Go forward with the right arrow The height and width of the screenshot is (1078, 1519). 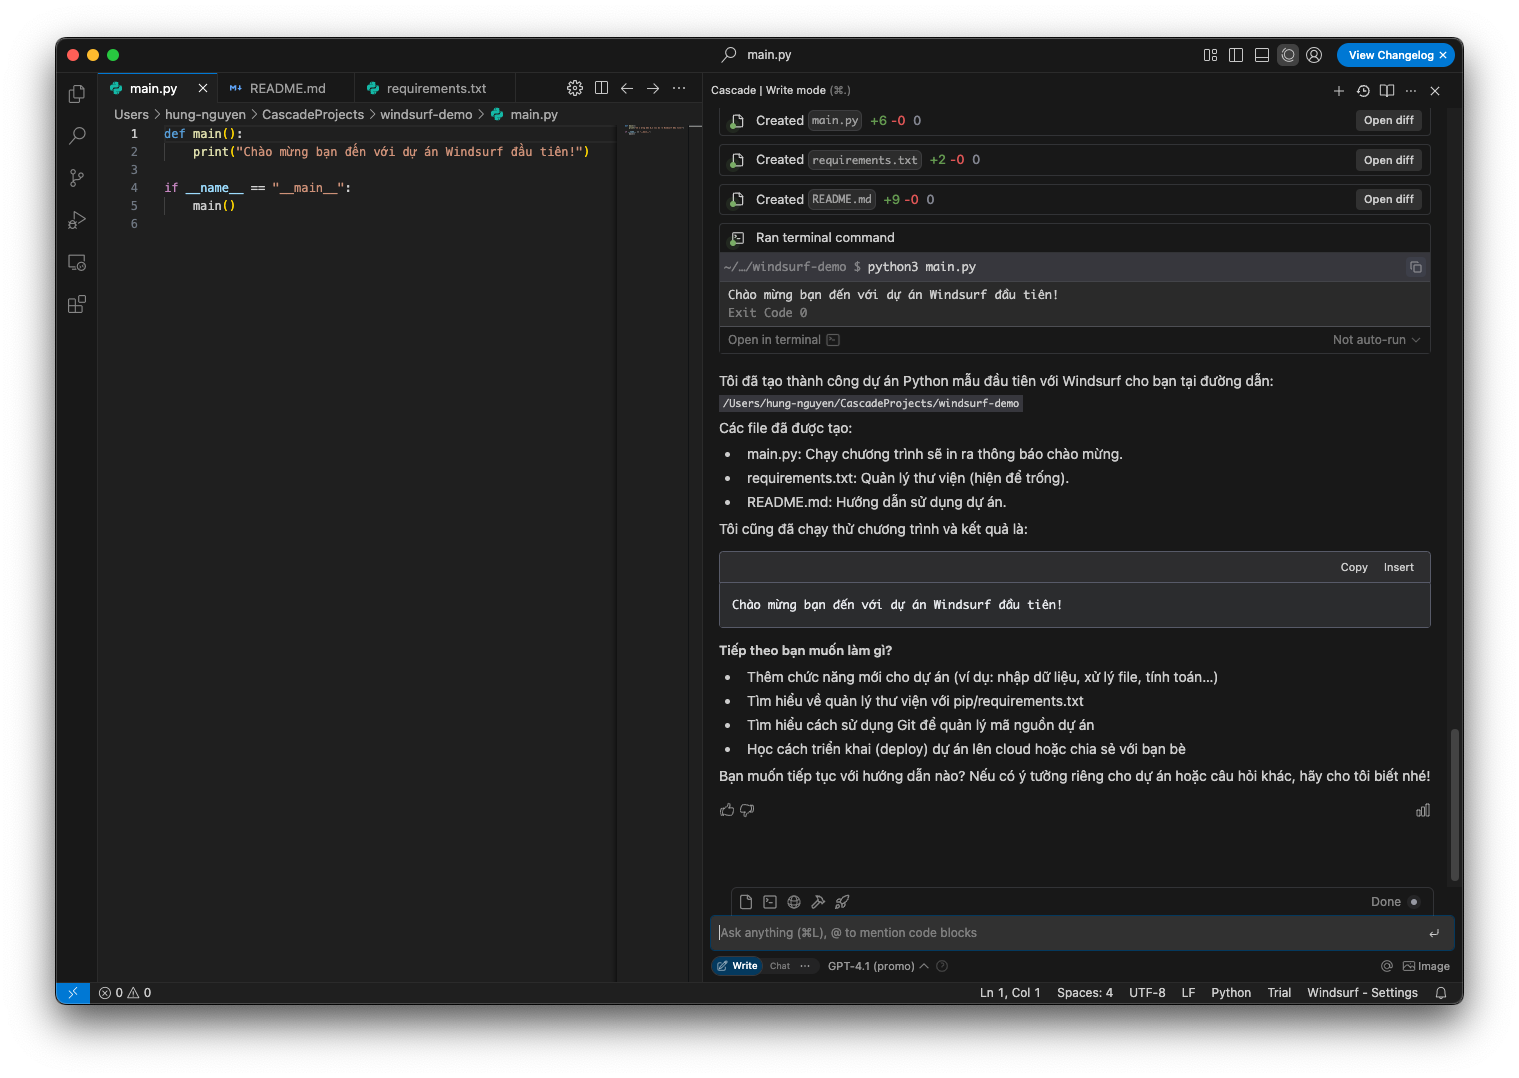pyautogui.click(x=653, y=88)
